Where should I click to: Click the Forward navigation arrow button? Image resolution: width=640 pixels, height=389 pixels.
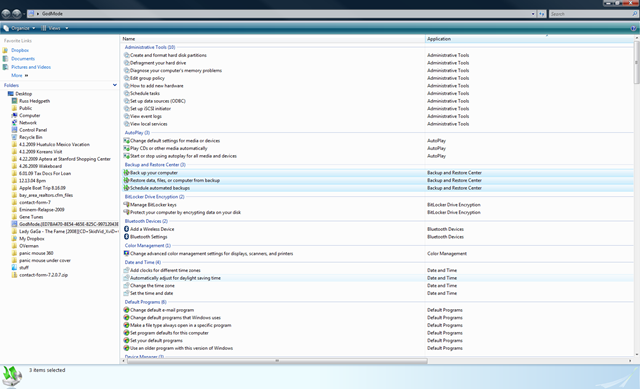tap(16, 14)
